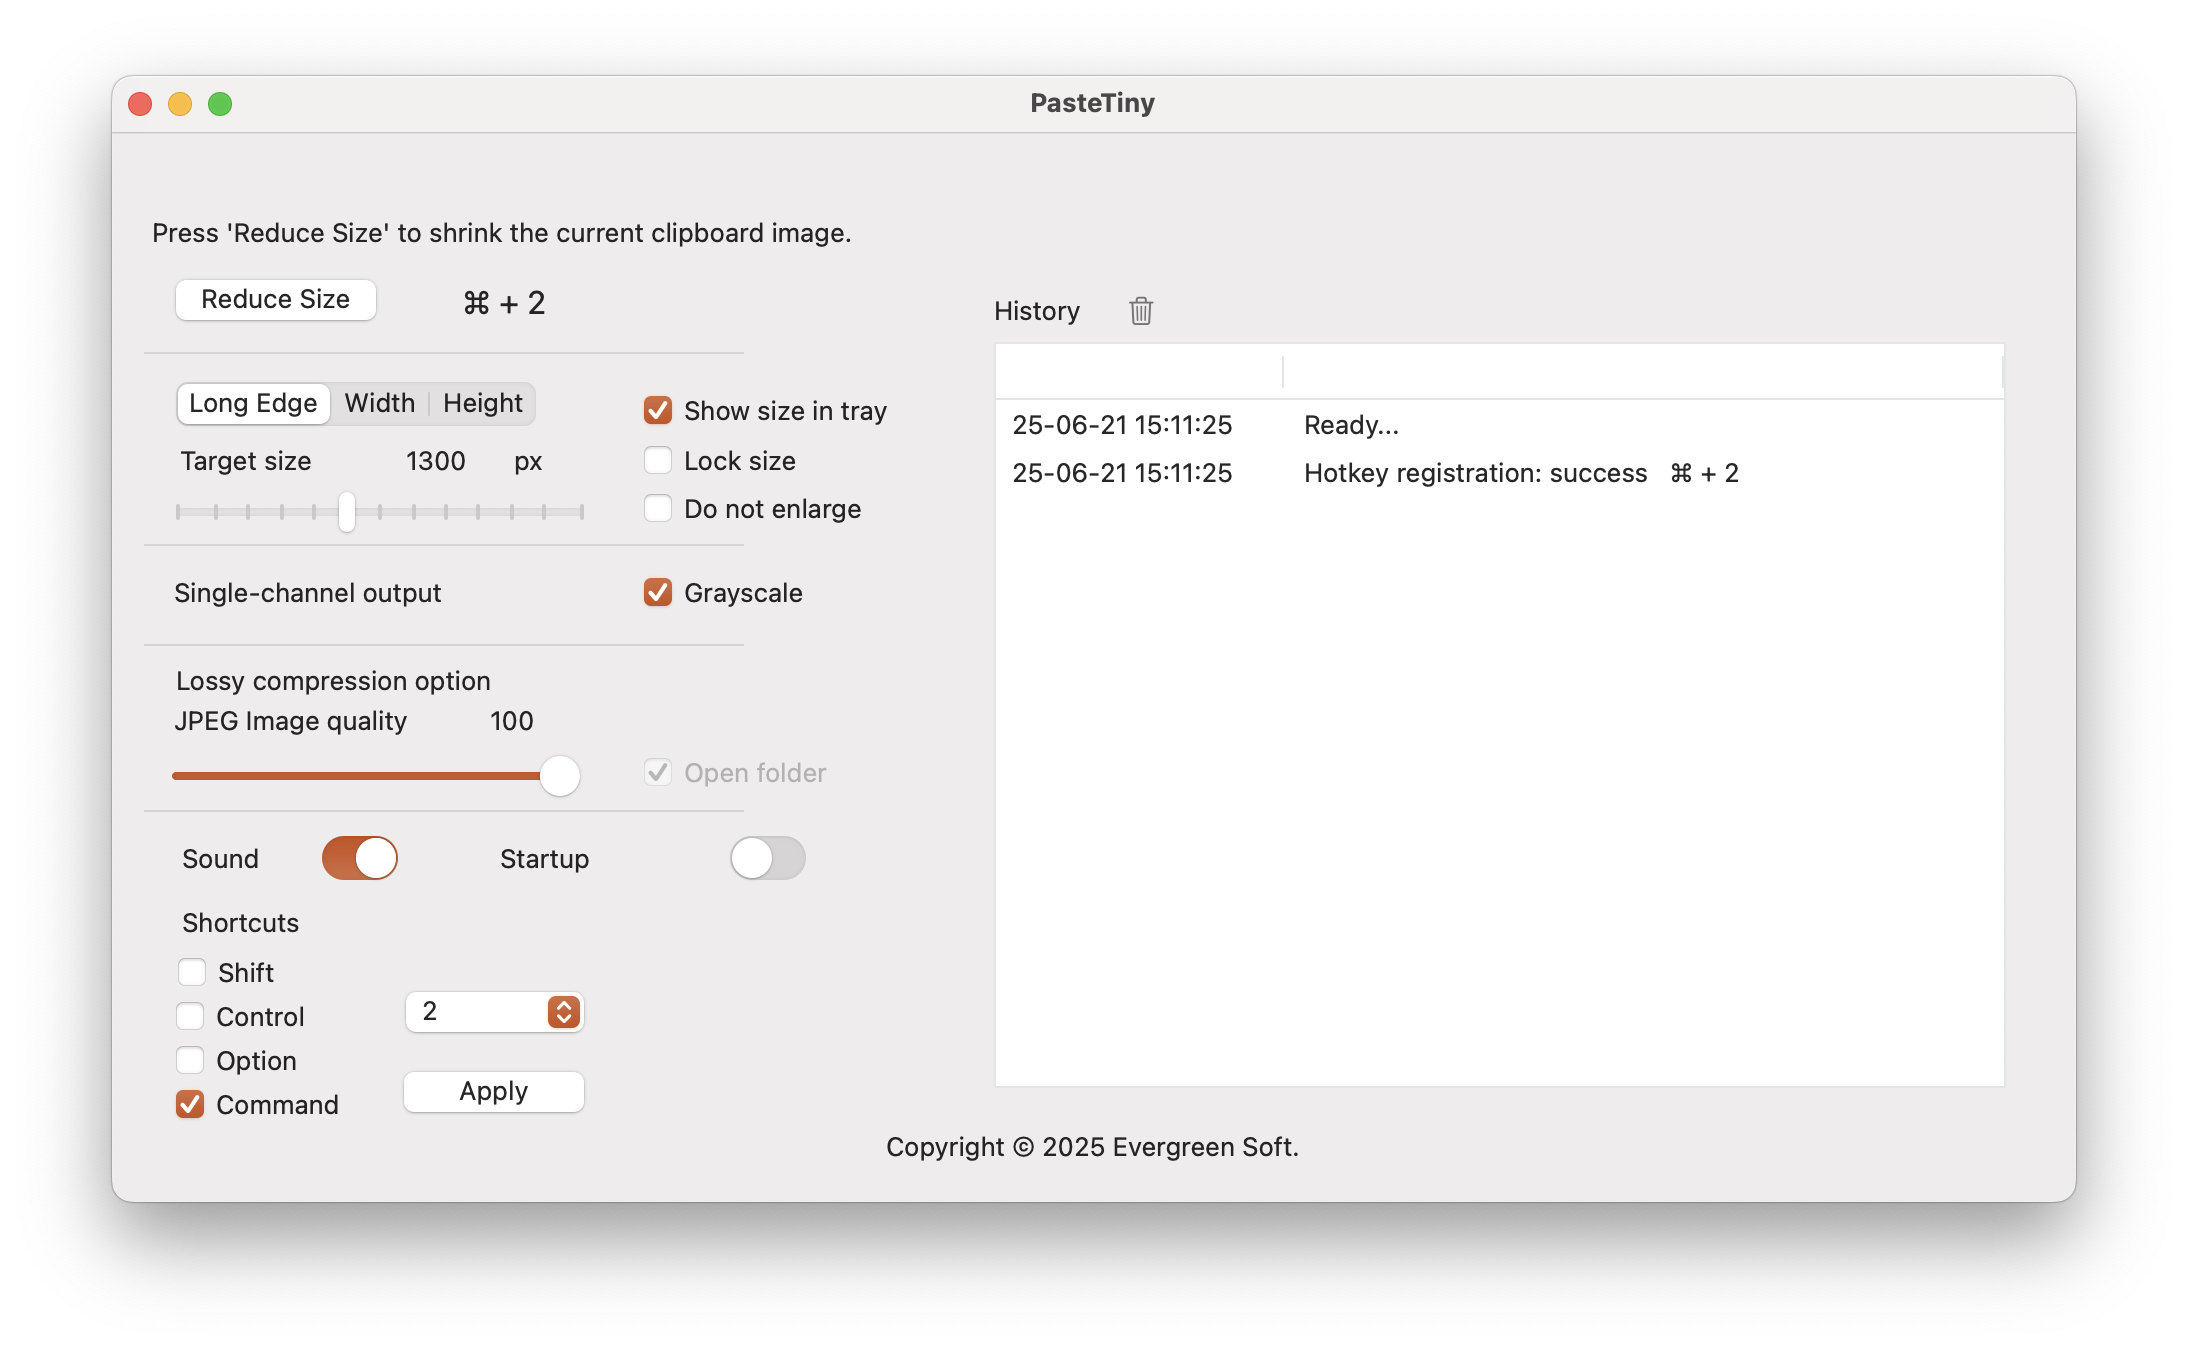Enable the Lock size checkbox
This screenshot has height=1350, width=2188.
(x=658, y=460)
